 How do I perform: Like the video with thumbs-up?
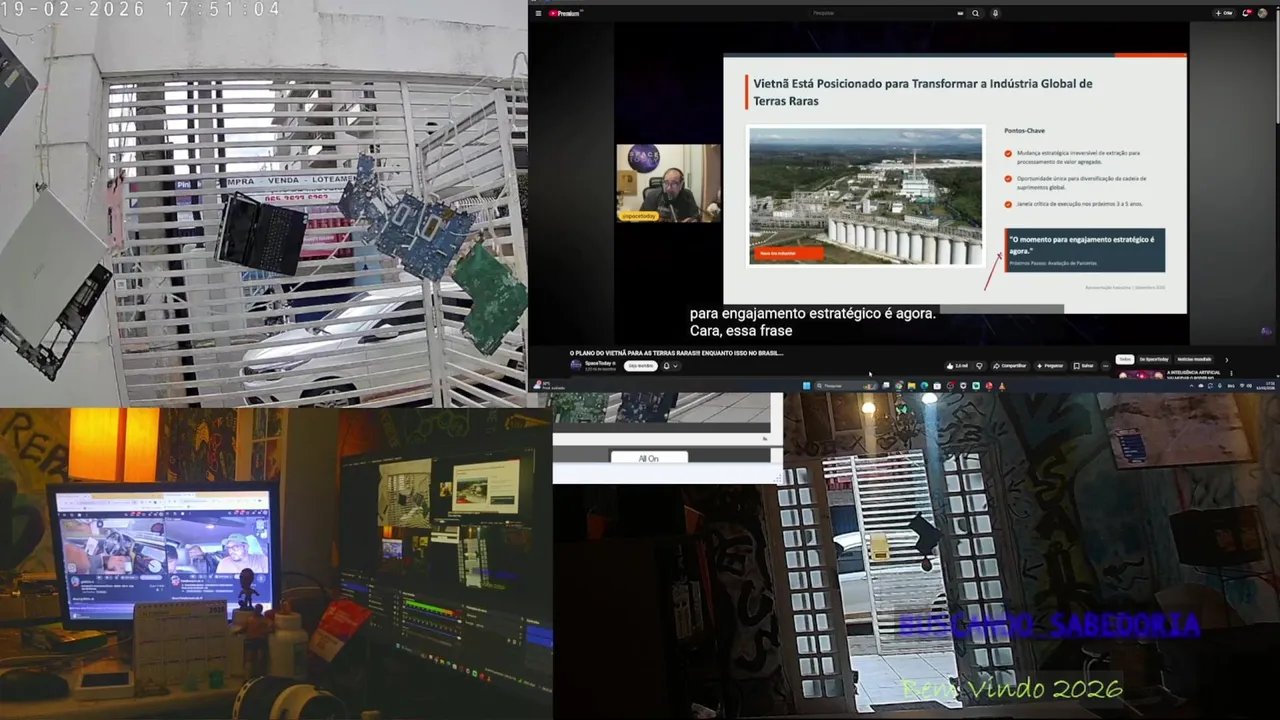click(x=958, y=366)
